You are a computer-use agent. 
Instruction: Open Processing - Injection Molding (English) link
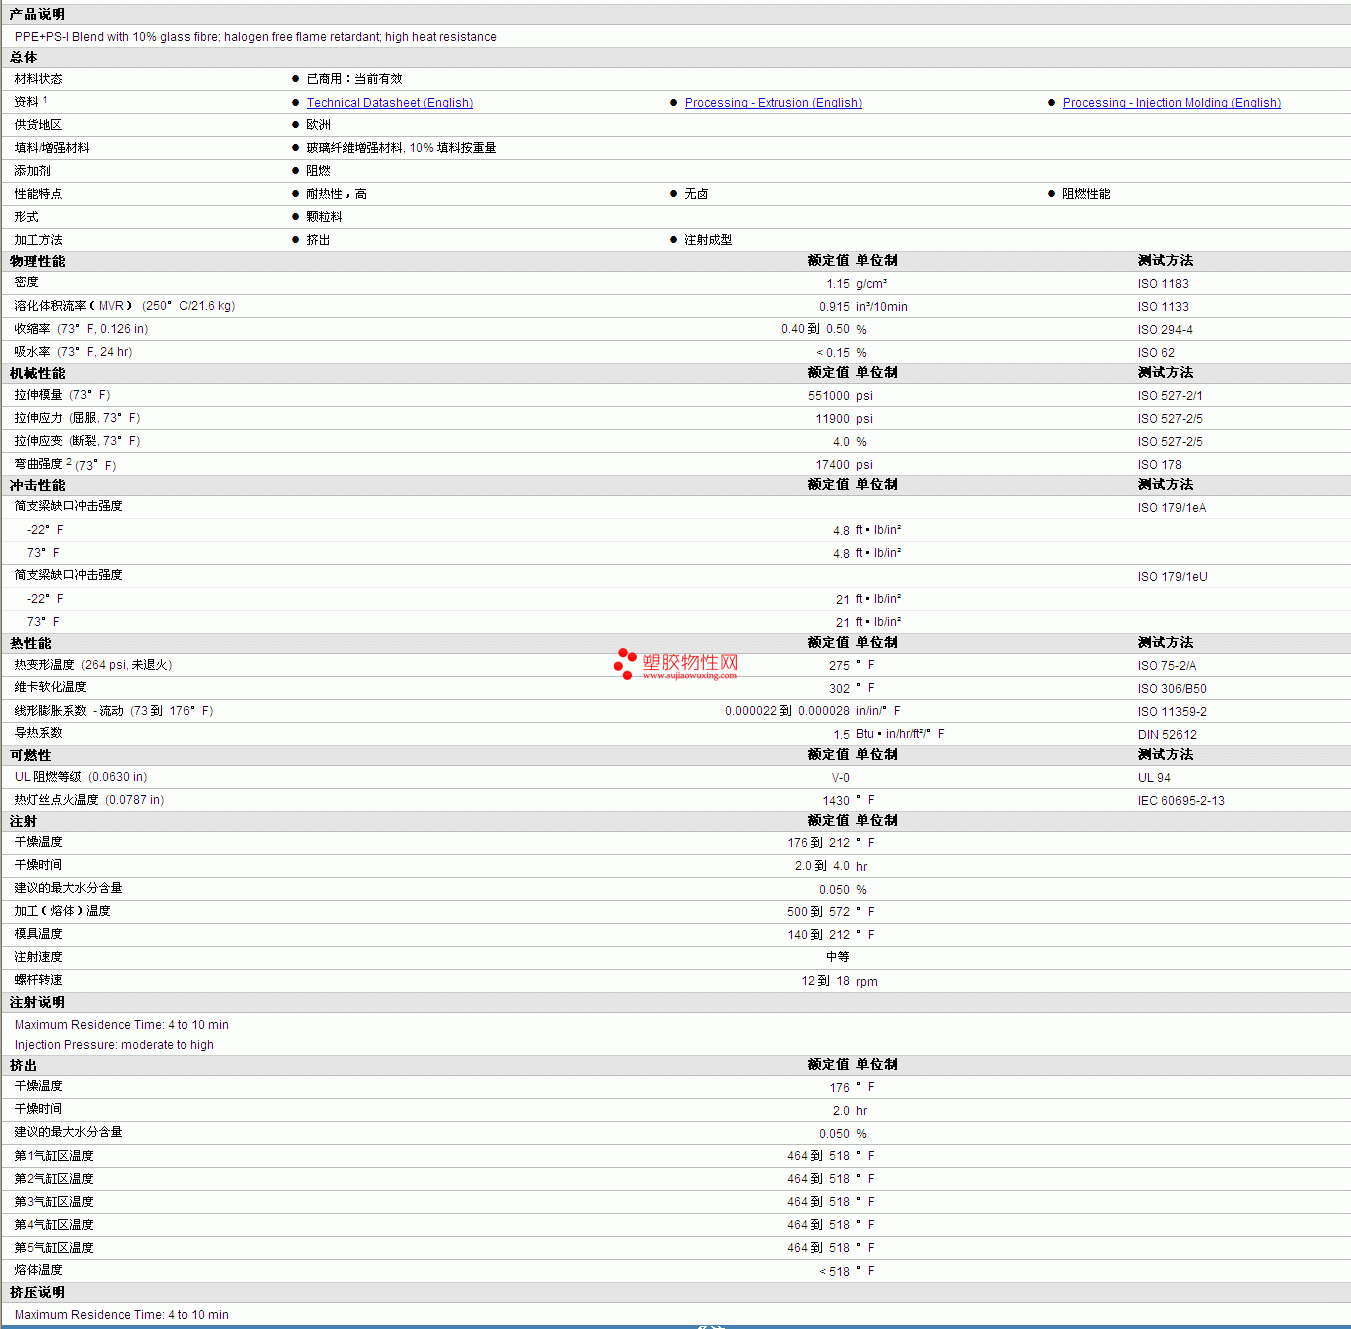(x=1171, y=103)
